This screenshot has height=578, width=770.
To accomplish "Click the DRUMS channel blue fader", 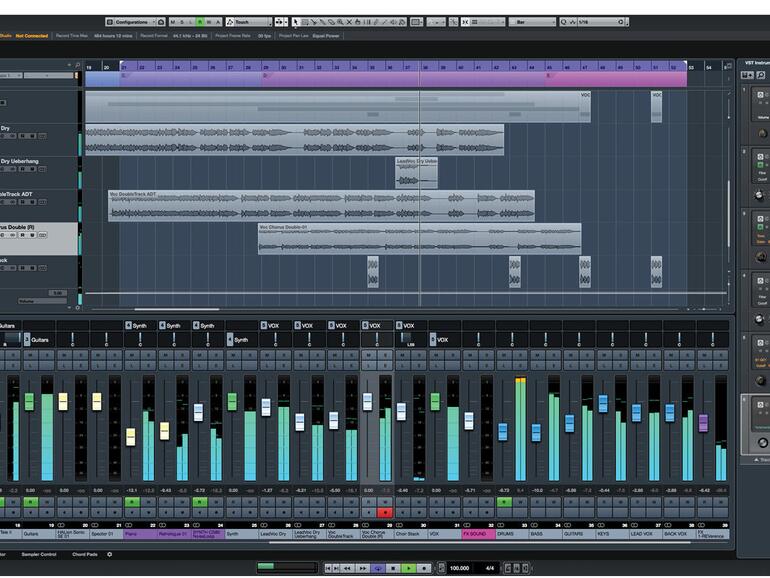I will pos(502,432).
